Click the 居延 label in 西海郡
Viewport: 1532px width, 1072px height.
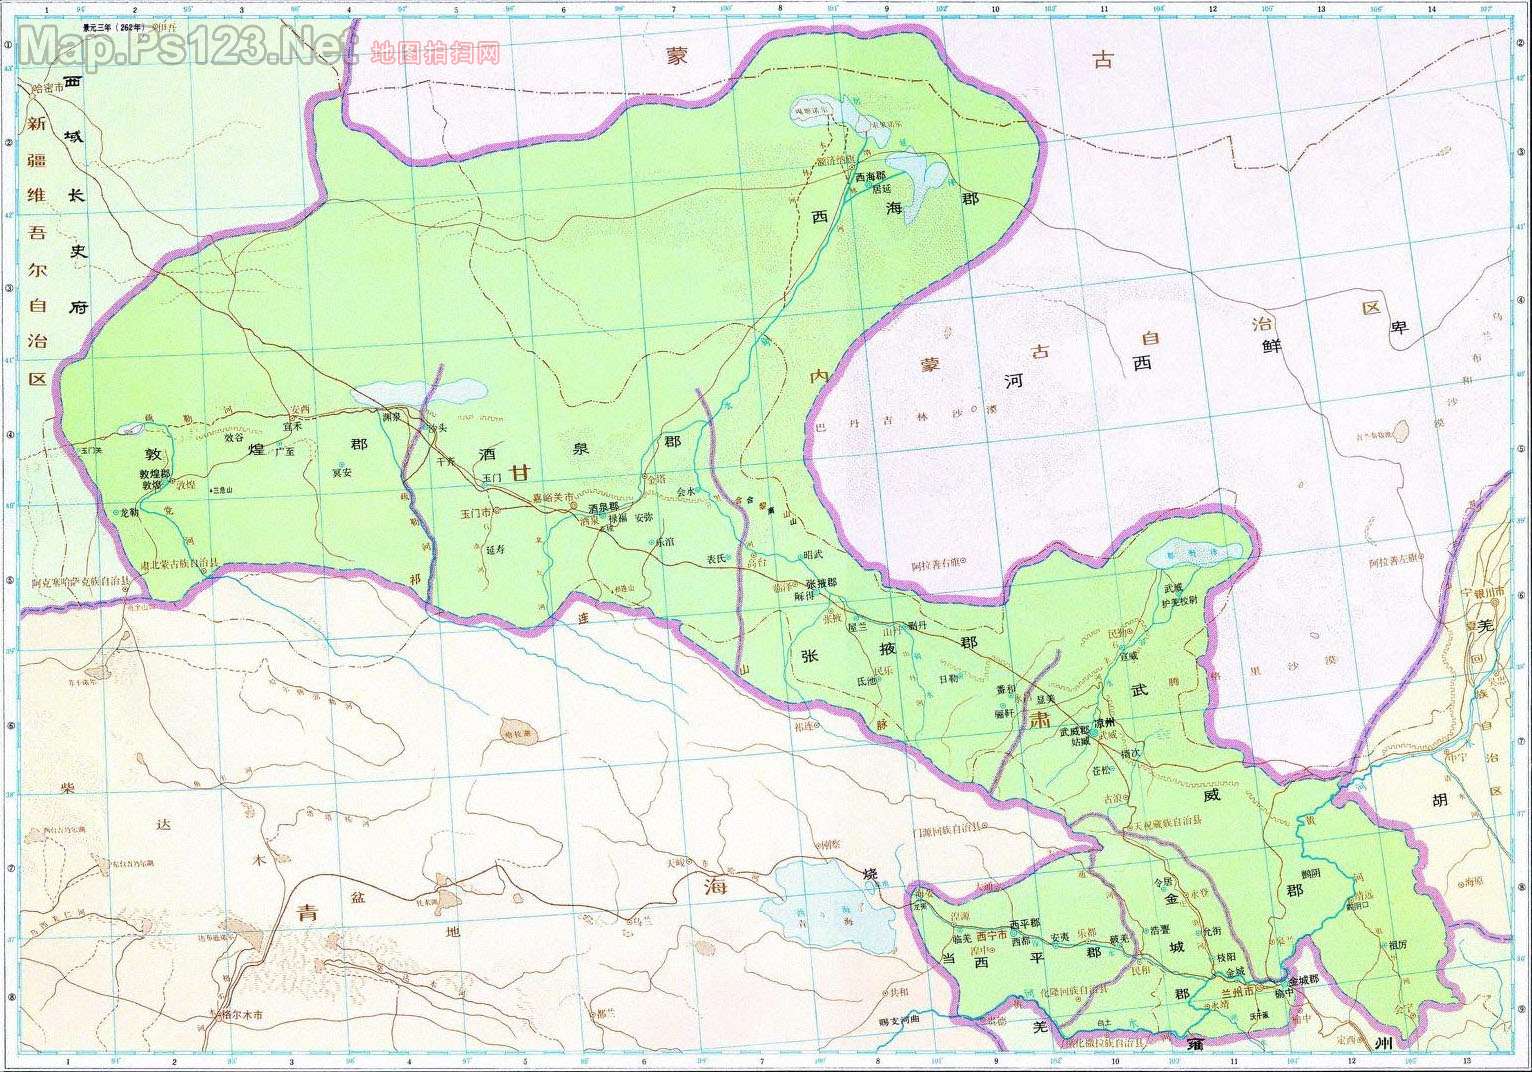click(881, 187)
